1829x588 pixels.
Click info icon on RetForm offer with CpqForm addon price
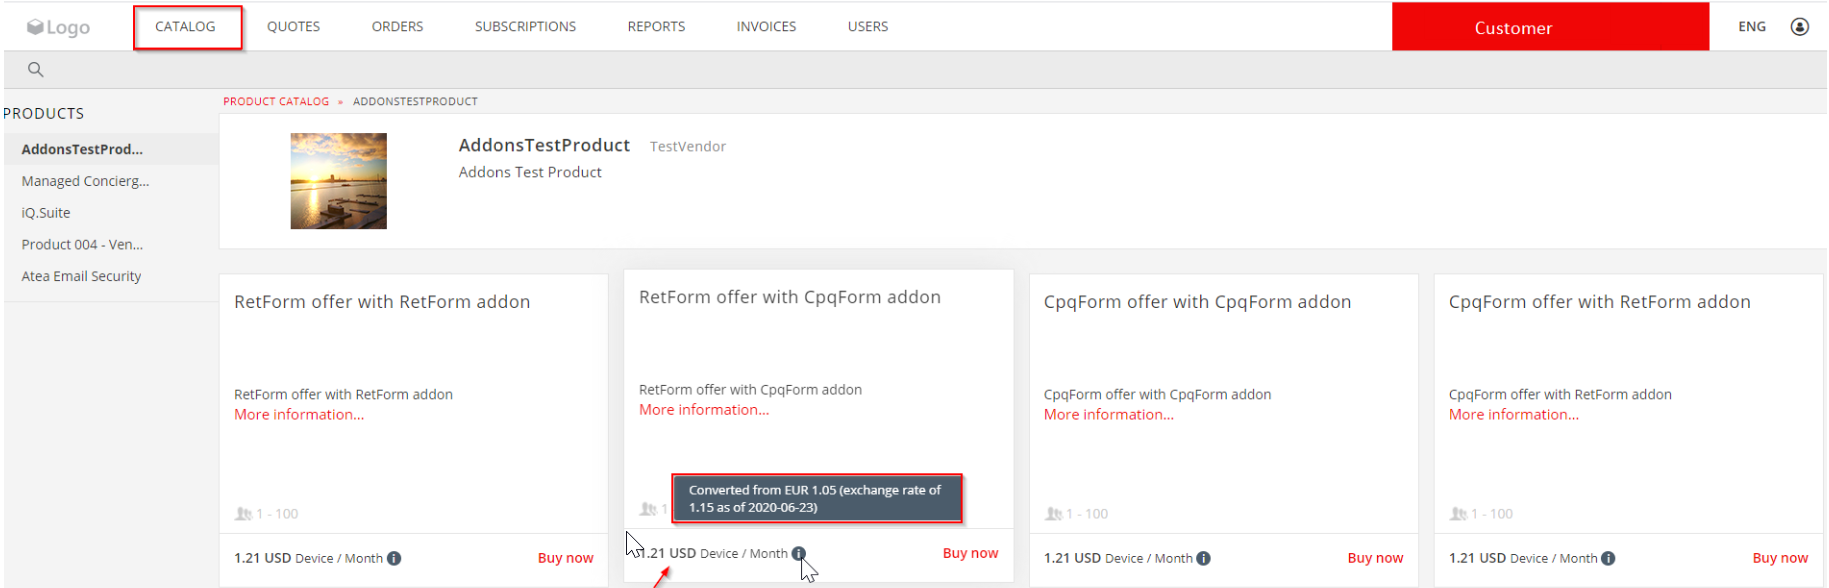coord(798,553)
